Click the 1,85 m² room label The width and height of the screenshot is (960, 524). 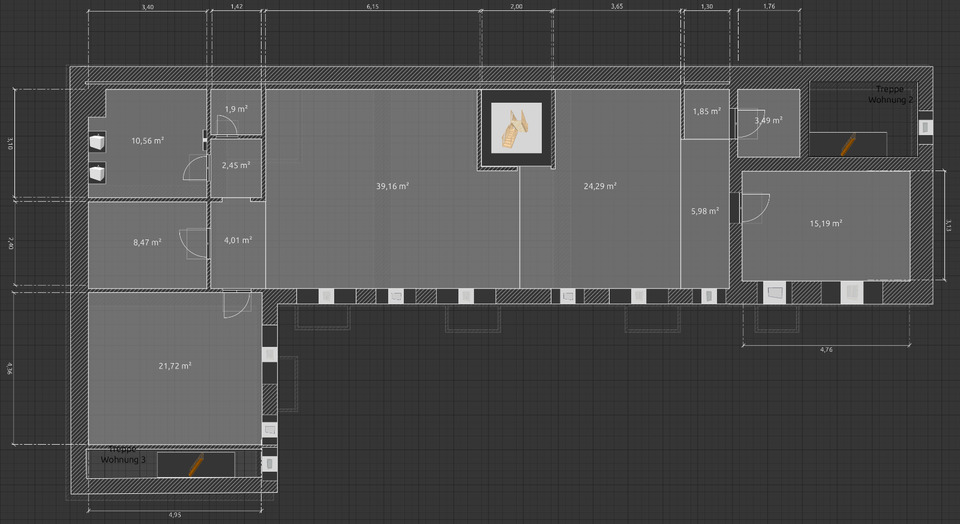706,111
